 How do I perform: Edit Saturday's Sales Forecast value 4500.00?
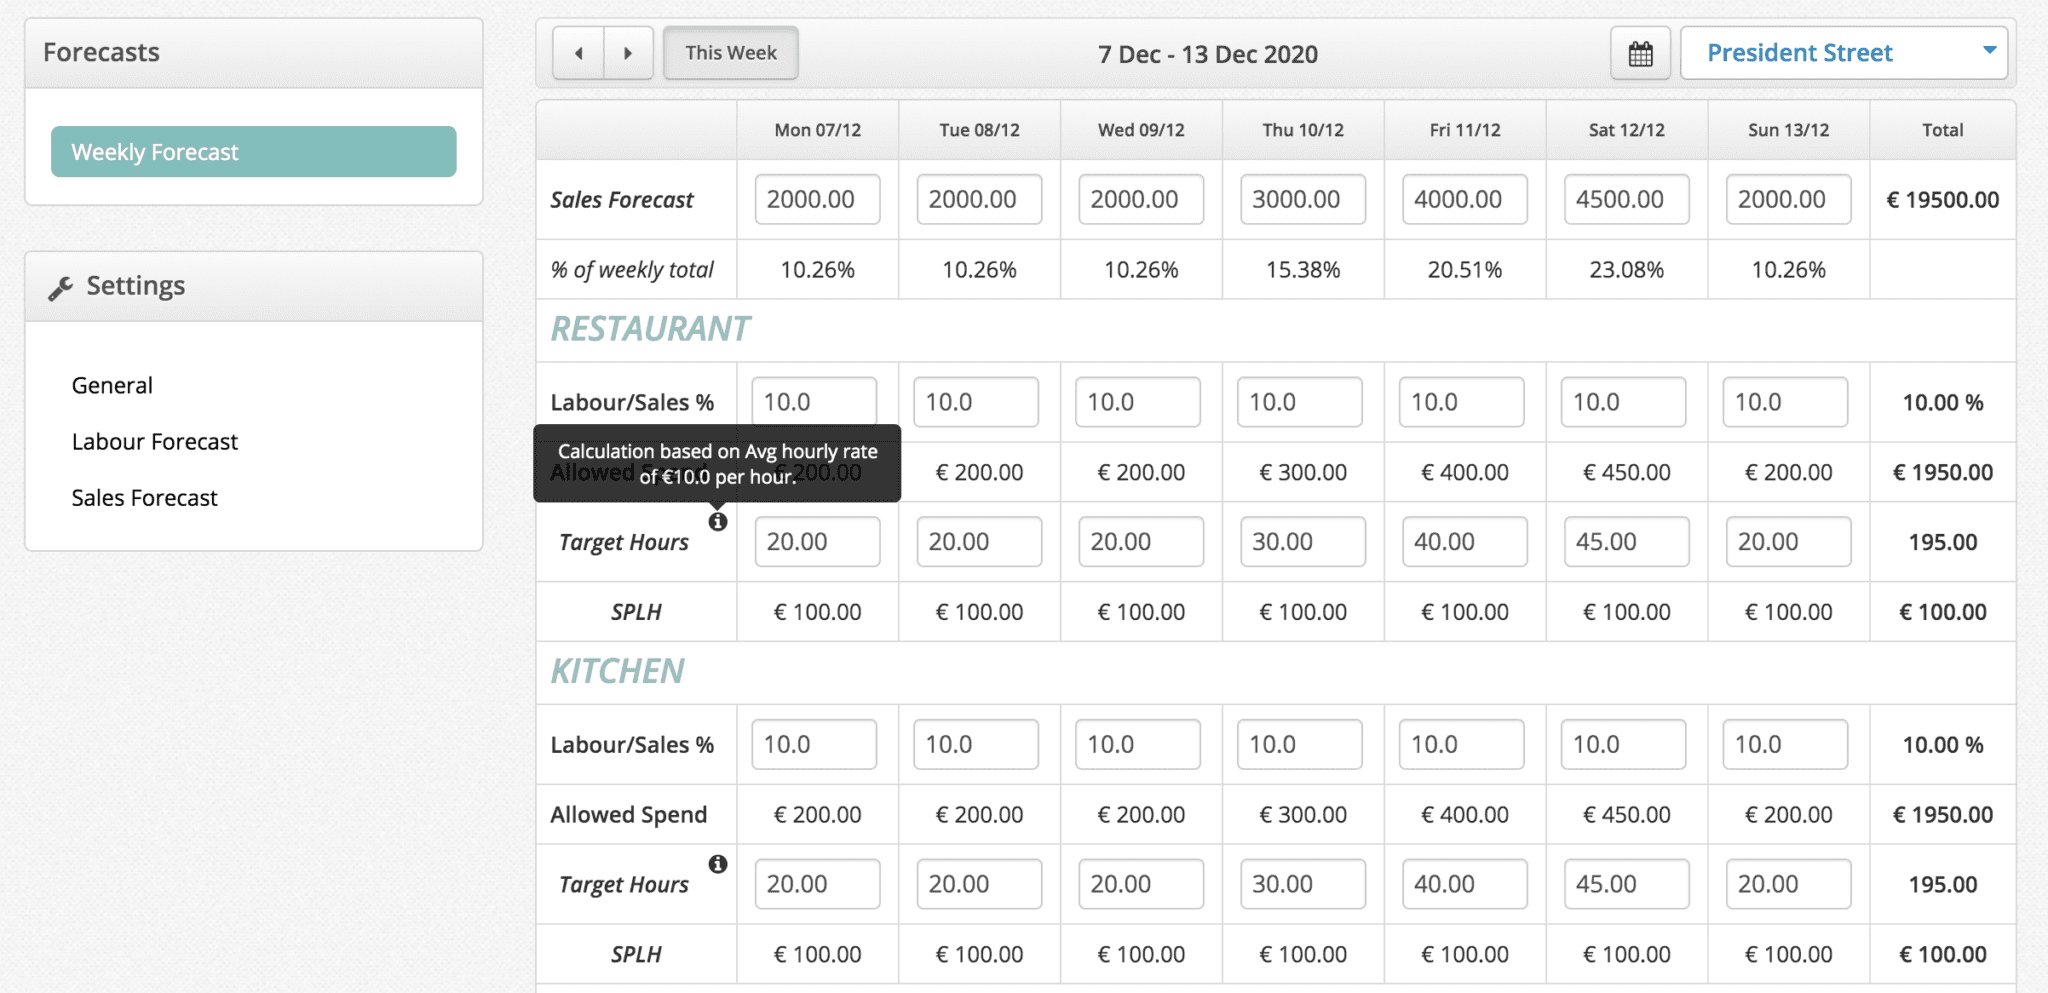(x=1626, y=200)
